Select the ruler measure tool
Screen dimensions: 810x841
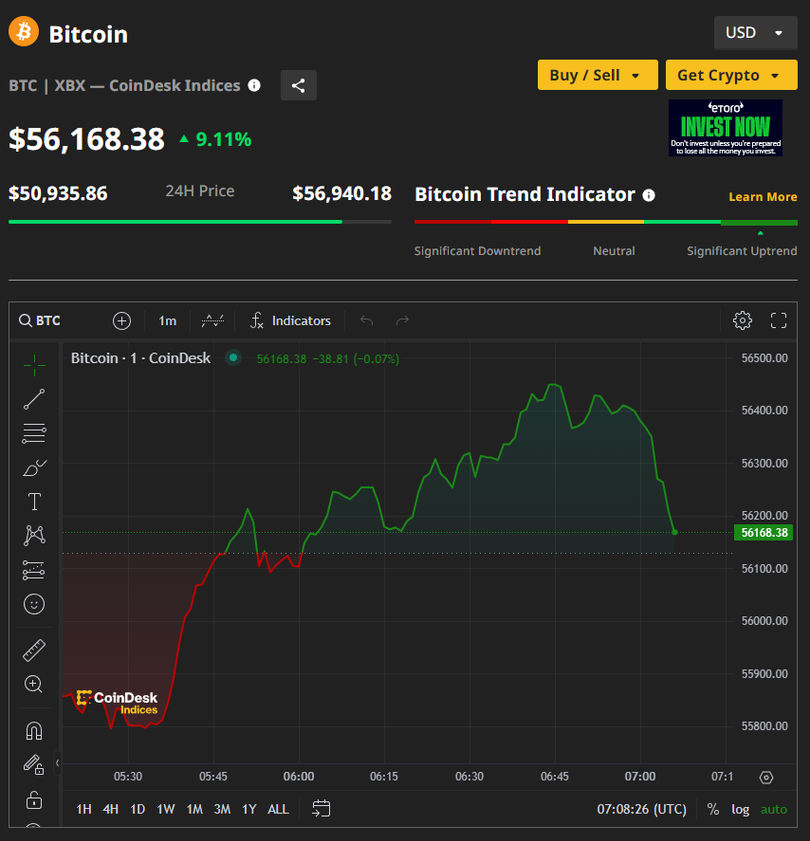coord(34,650)
